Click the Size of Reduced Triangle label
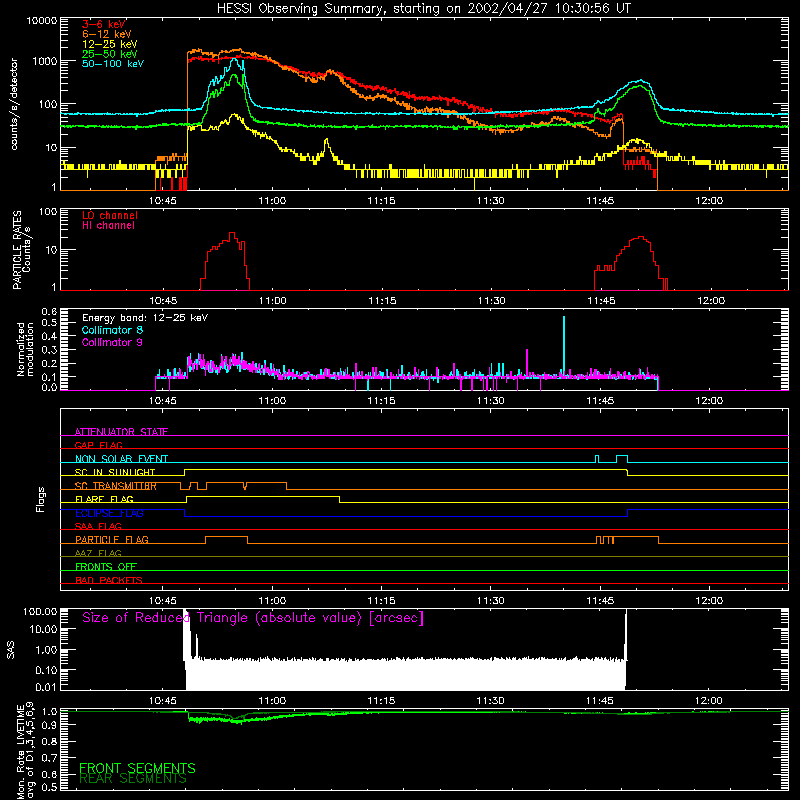The image size is (800, 800). tap(253, 618)
